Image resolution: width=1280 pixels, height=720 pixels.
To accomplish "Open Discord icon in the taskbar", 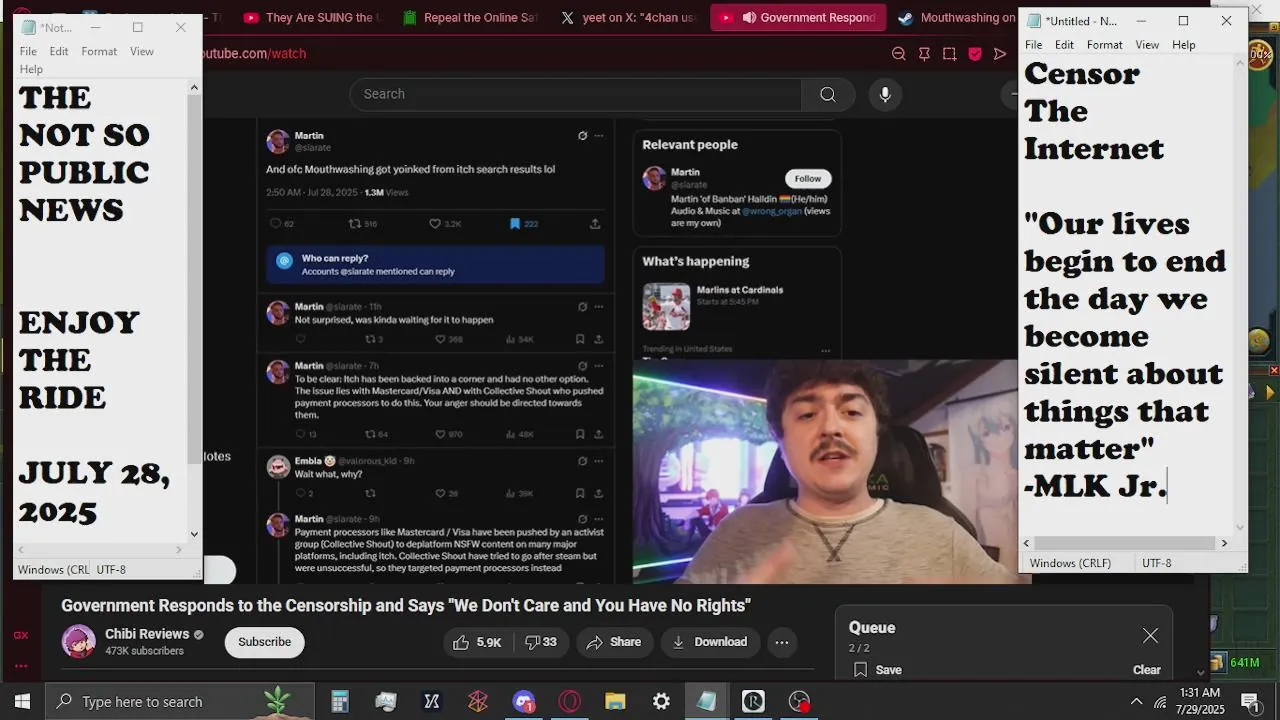I will pos(523,701).
